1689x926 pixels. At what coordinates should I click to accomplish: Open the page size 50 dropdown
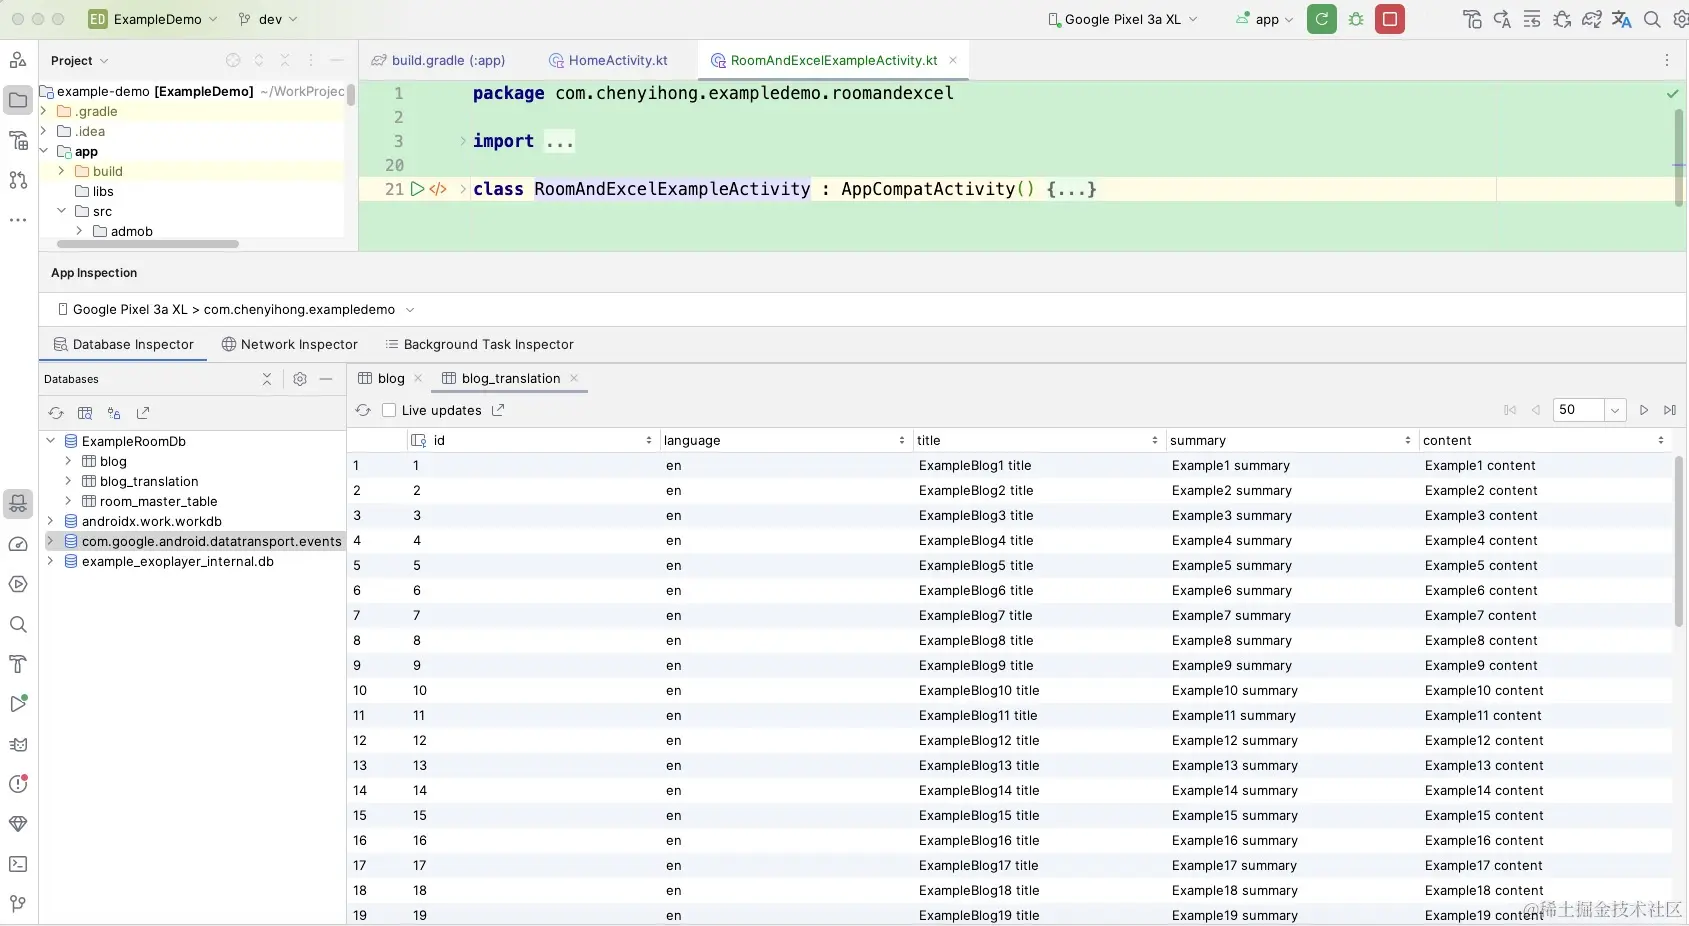[x=1615, y=410]
